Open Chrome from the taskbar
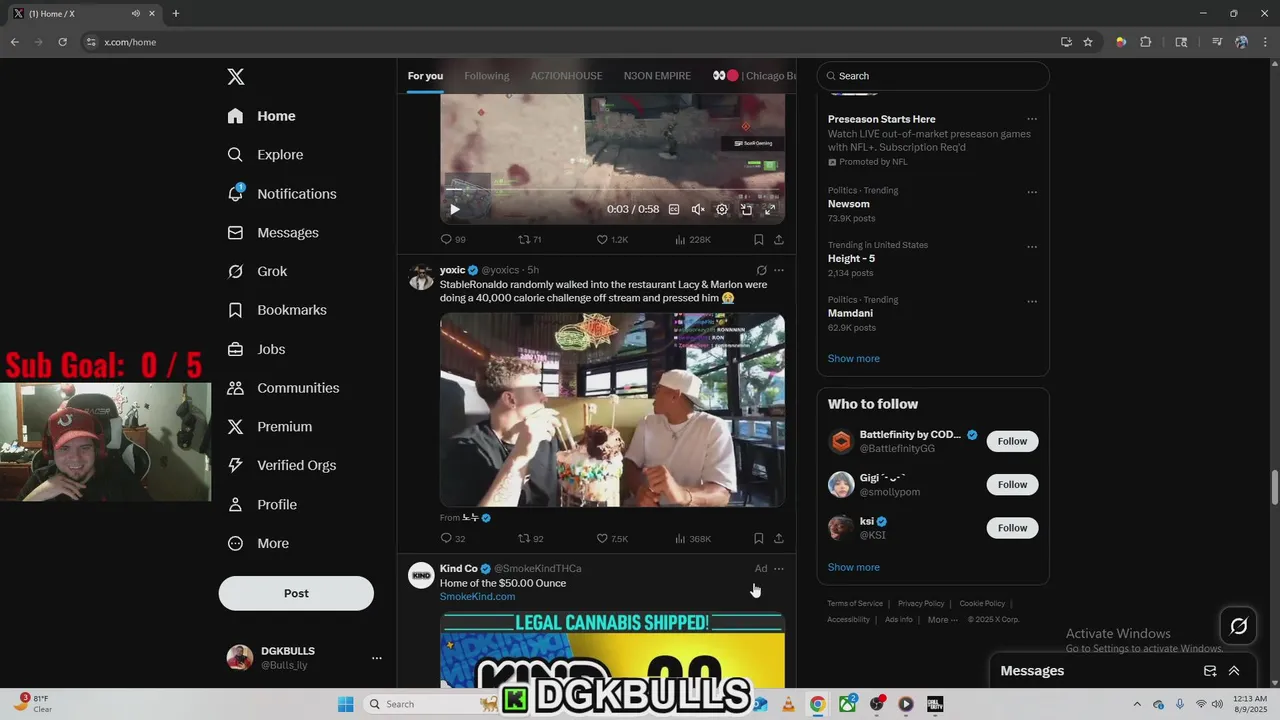The width and height of the screenshot is (1280, 720). tap(817, 704)
